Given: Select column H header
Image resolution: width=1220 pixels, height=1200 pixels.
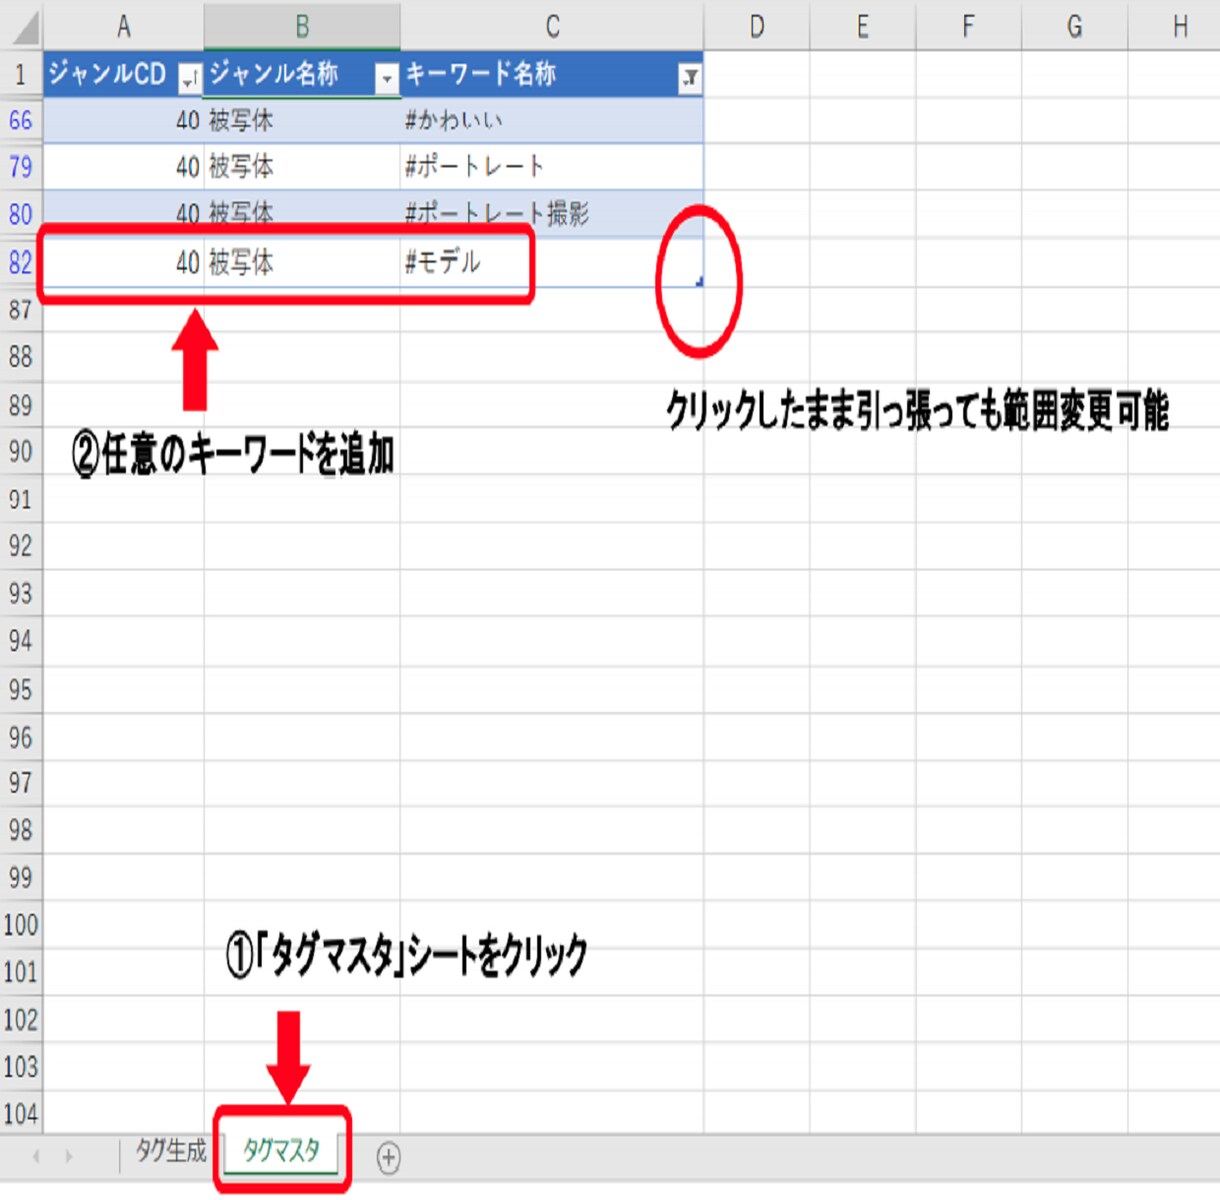Looking at the screenshot, I should pyautogui.click(x=1175, y=27).
